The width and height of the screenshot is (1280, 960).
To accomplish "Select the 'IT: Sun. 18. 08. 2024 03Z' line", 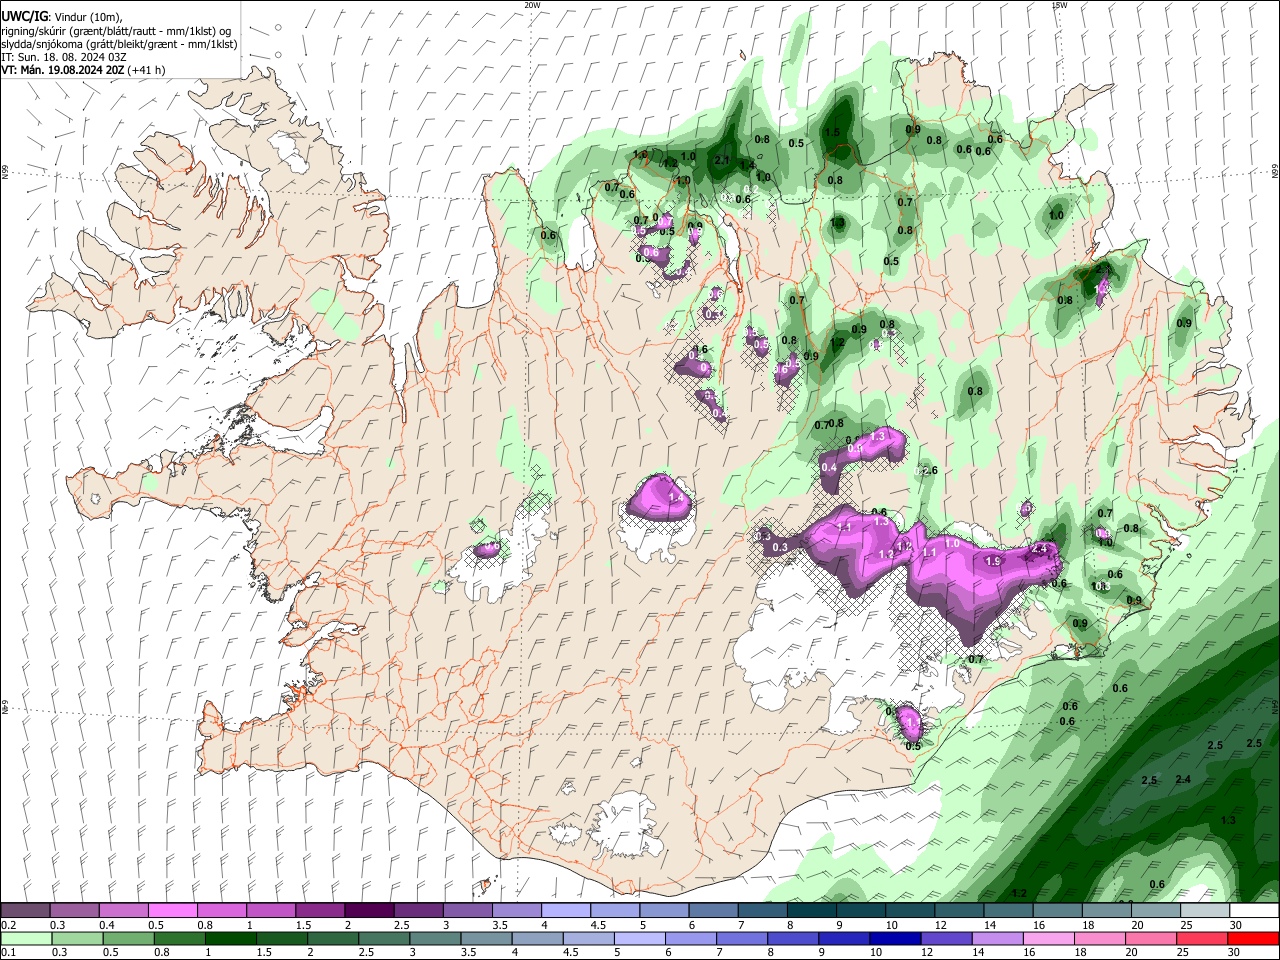I will [x=64, y=57].
